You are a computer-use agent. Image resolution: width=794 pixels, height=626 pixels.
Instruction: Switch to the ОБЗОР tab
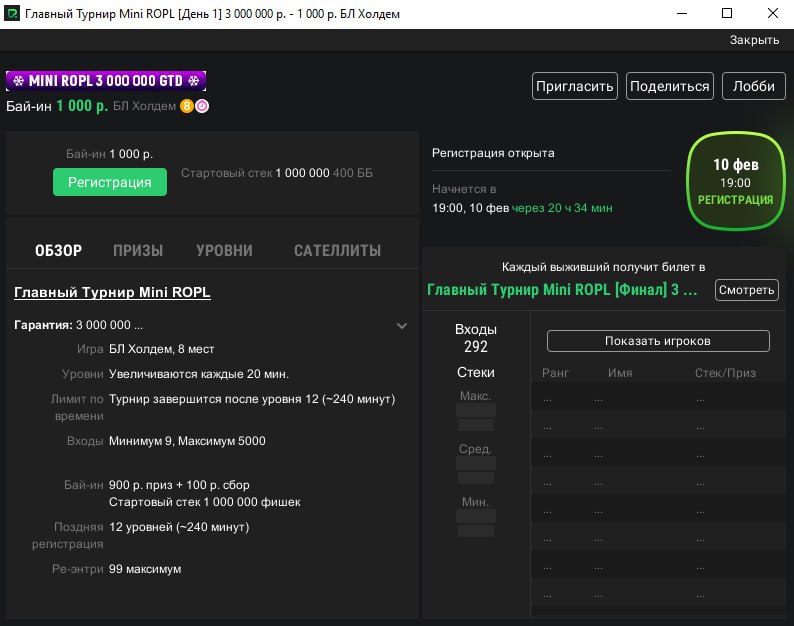(x=58, y=250)
